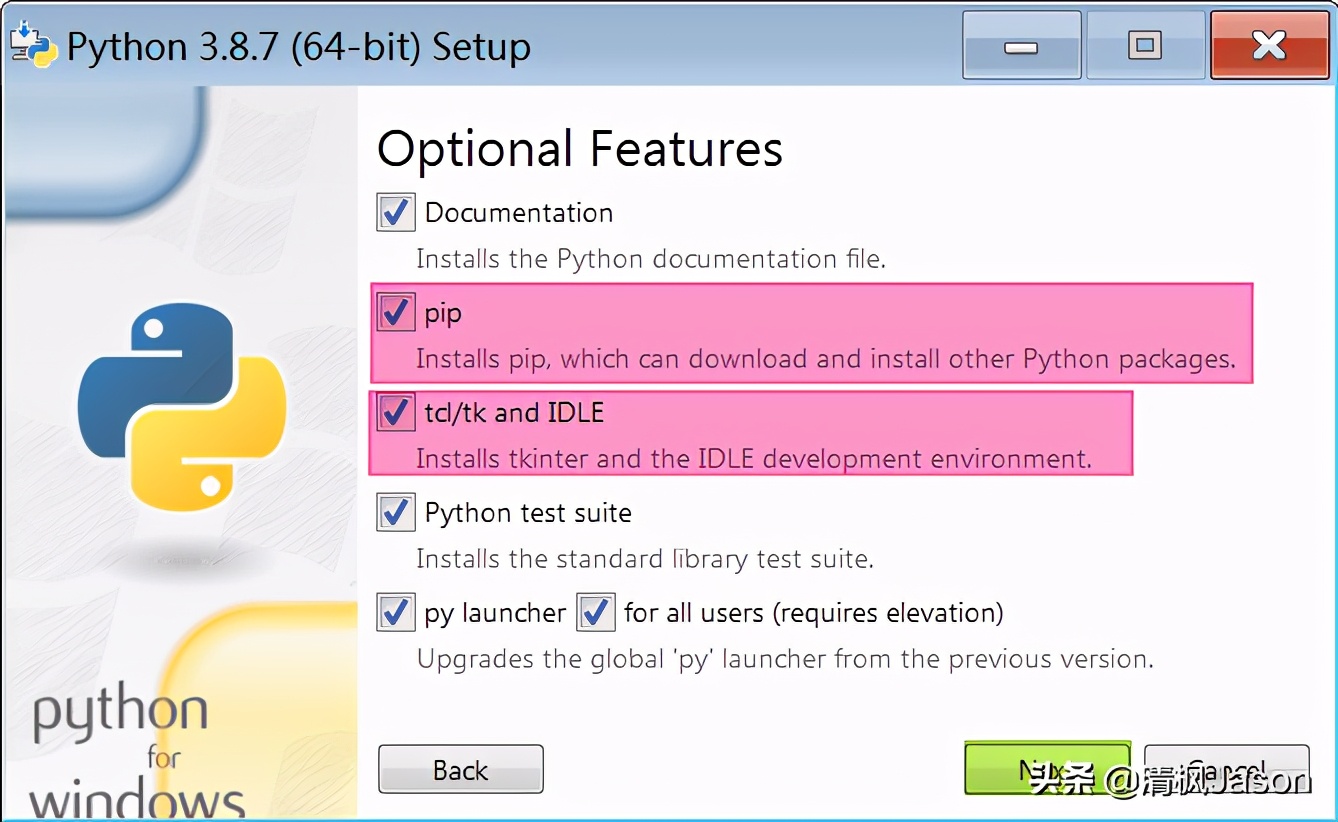1338x822 pixels.
Task: Disable the pip installation option
Action: click(x=395, y=311)
